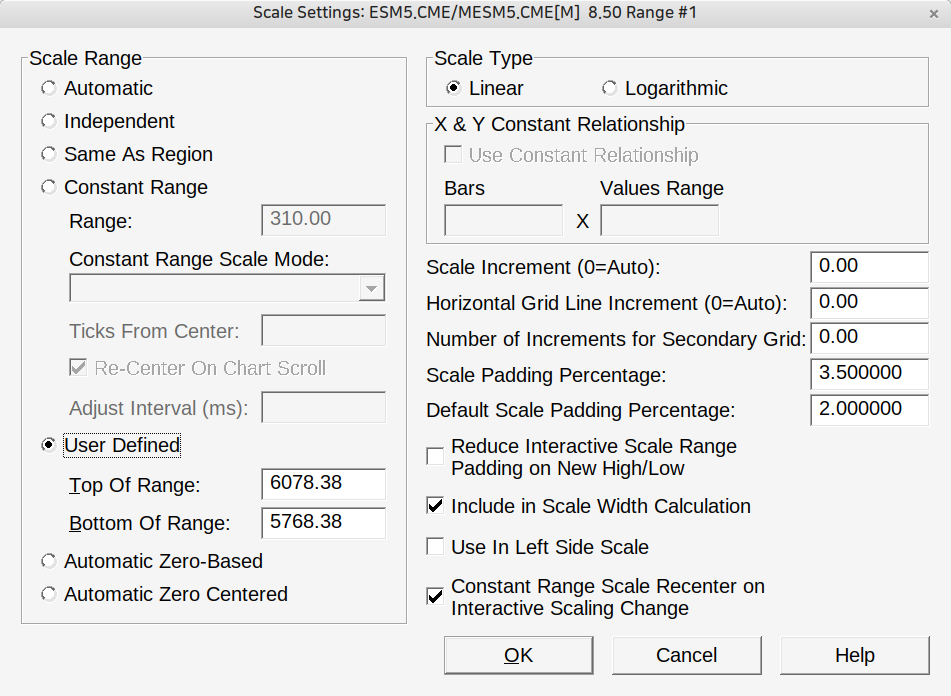
Task: Select Automatic Zero-Based scale range
Action: (49, 561)
